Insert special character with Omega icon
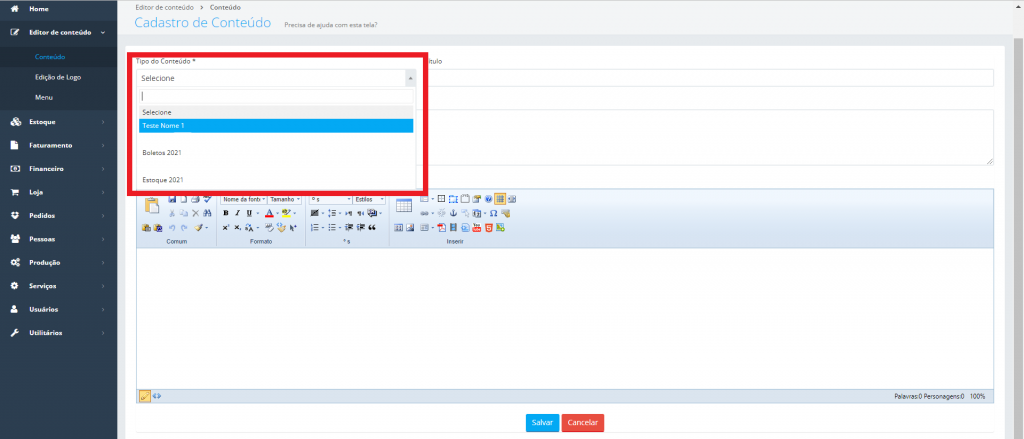 click(x=493, y=213)
